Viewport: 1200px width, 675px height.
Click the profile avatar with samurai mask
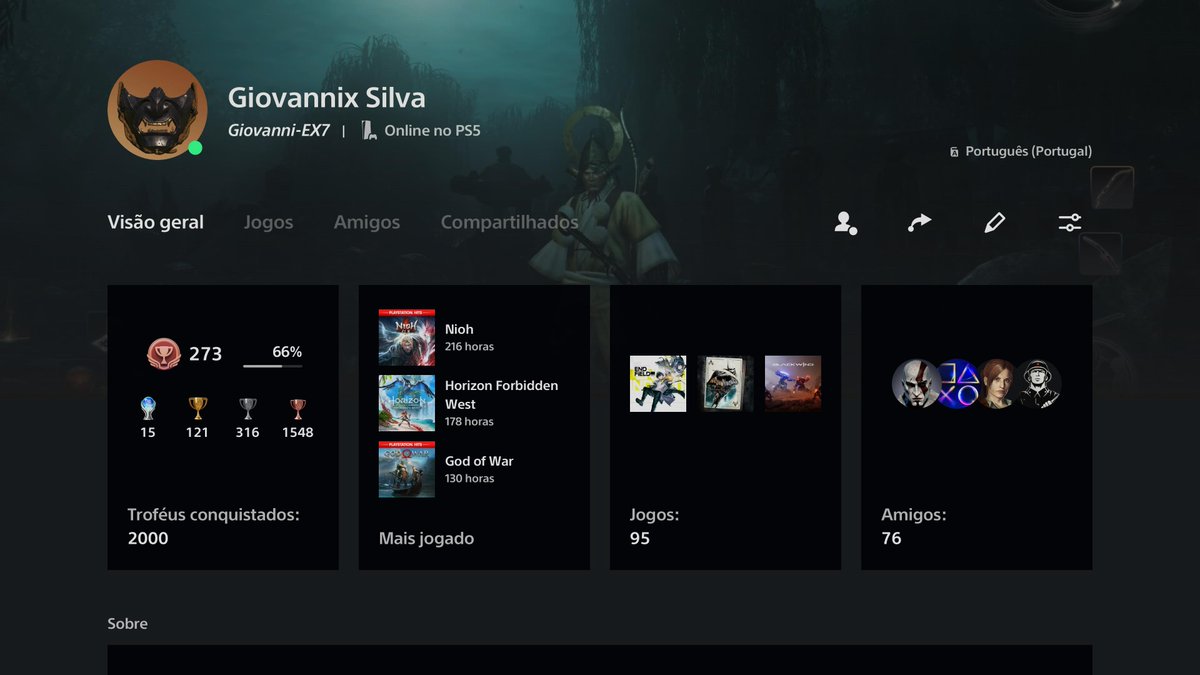tap(157, 110)
